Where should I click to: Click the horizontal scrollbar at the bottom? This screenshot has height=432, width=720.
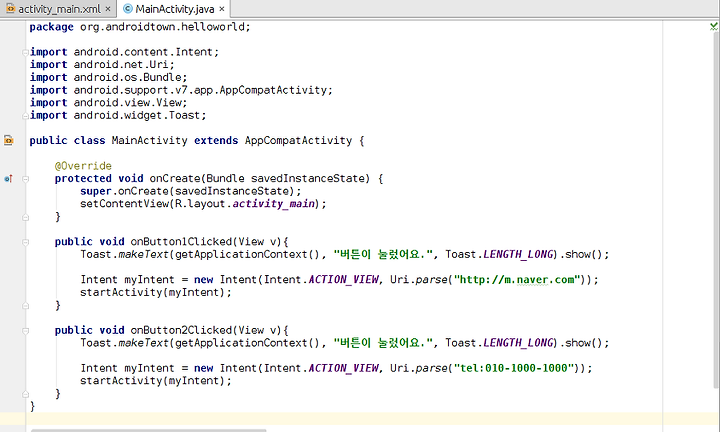click(x=148, y=430)
